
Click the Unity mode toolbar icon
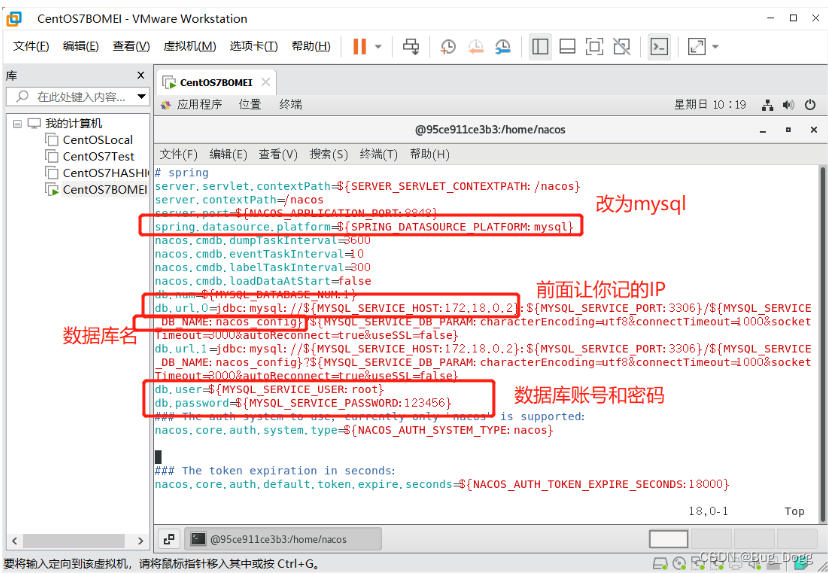622,46
